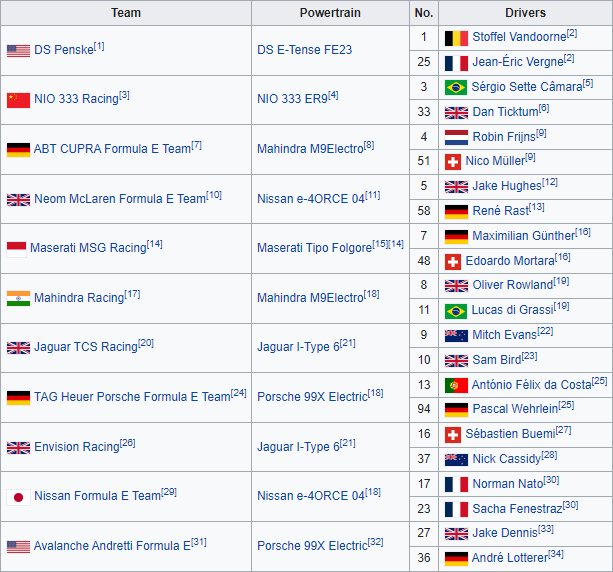Open ABT CUPRA Formula E Team link

tap(112, 149)
